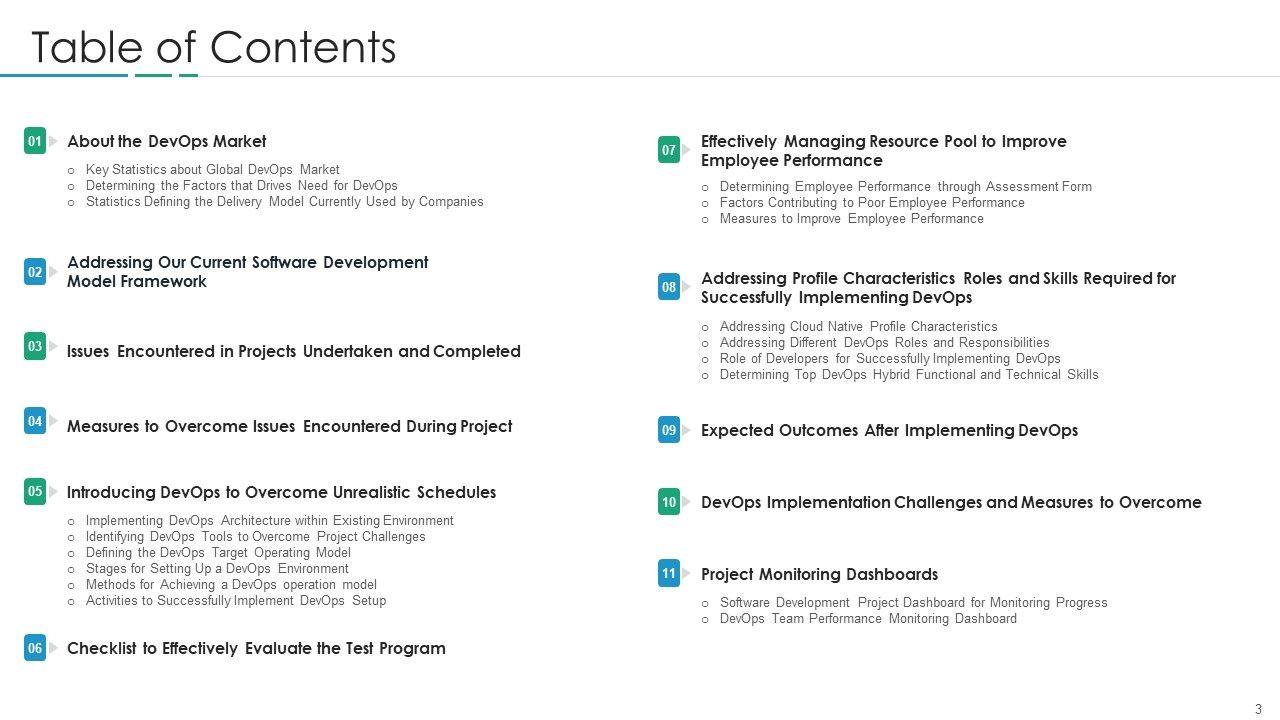Select the blue 04 section badge
Screen dimensions: 1280x720
pyautogui.click(x=35, y=421)
